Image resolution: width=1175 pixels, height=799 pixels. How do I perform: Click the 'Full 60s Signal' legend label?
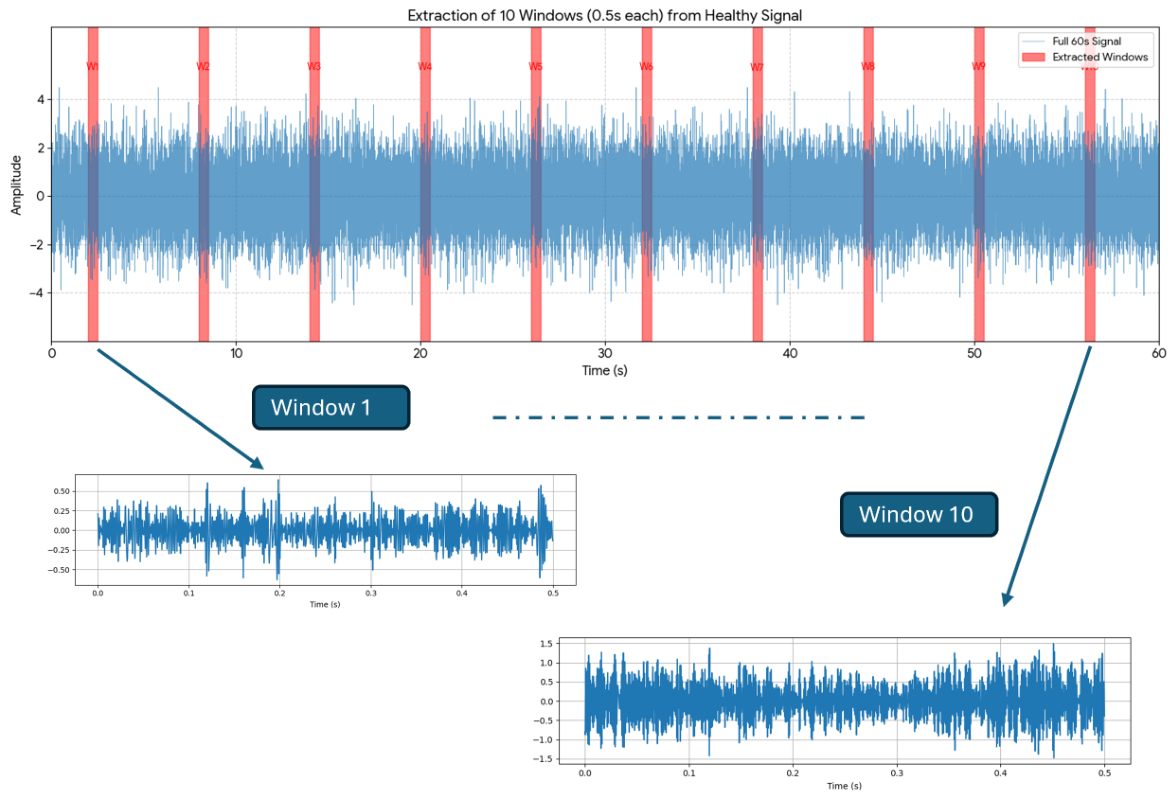(1087, 41)
